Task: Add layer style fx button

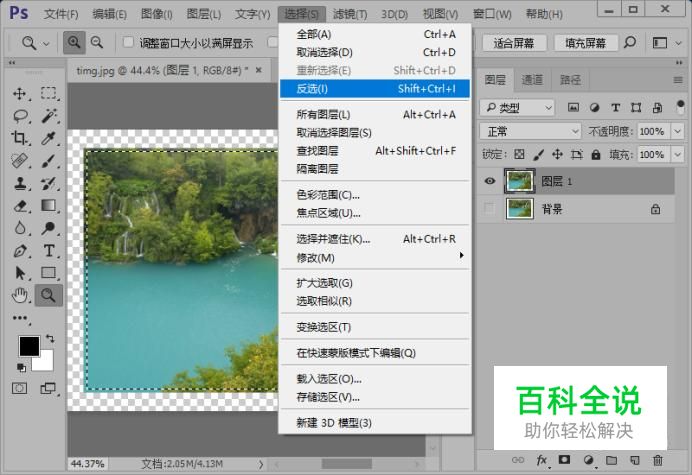Action: tap(542, 460)
